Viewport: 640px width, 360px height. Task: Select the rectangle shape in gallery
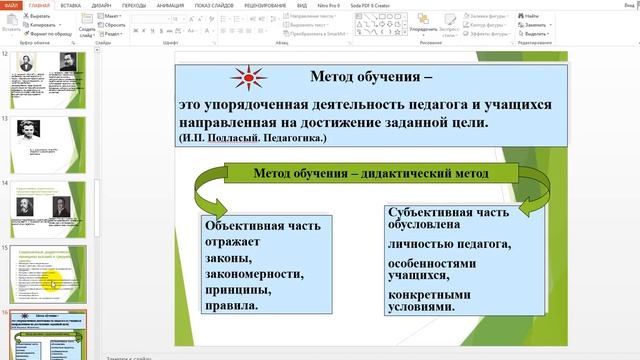382,17
